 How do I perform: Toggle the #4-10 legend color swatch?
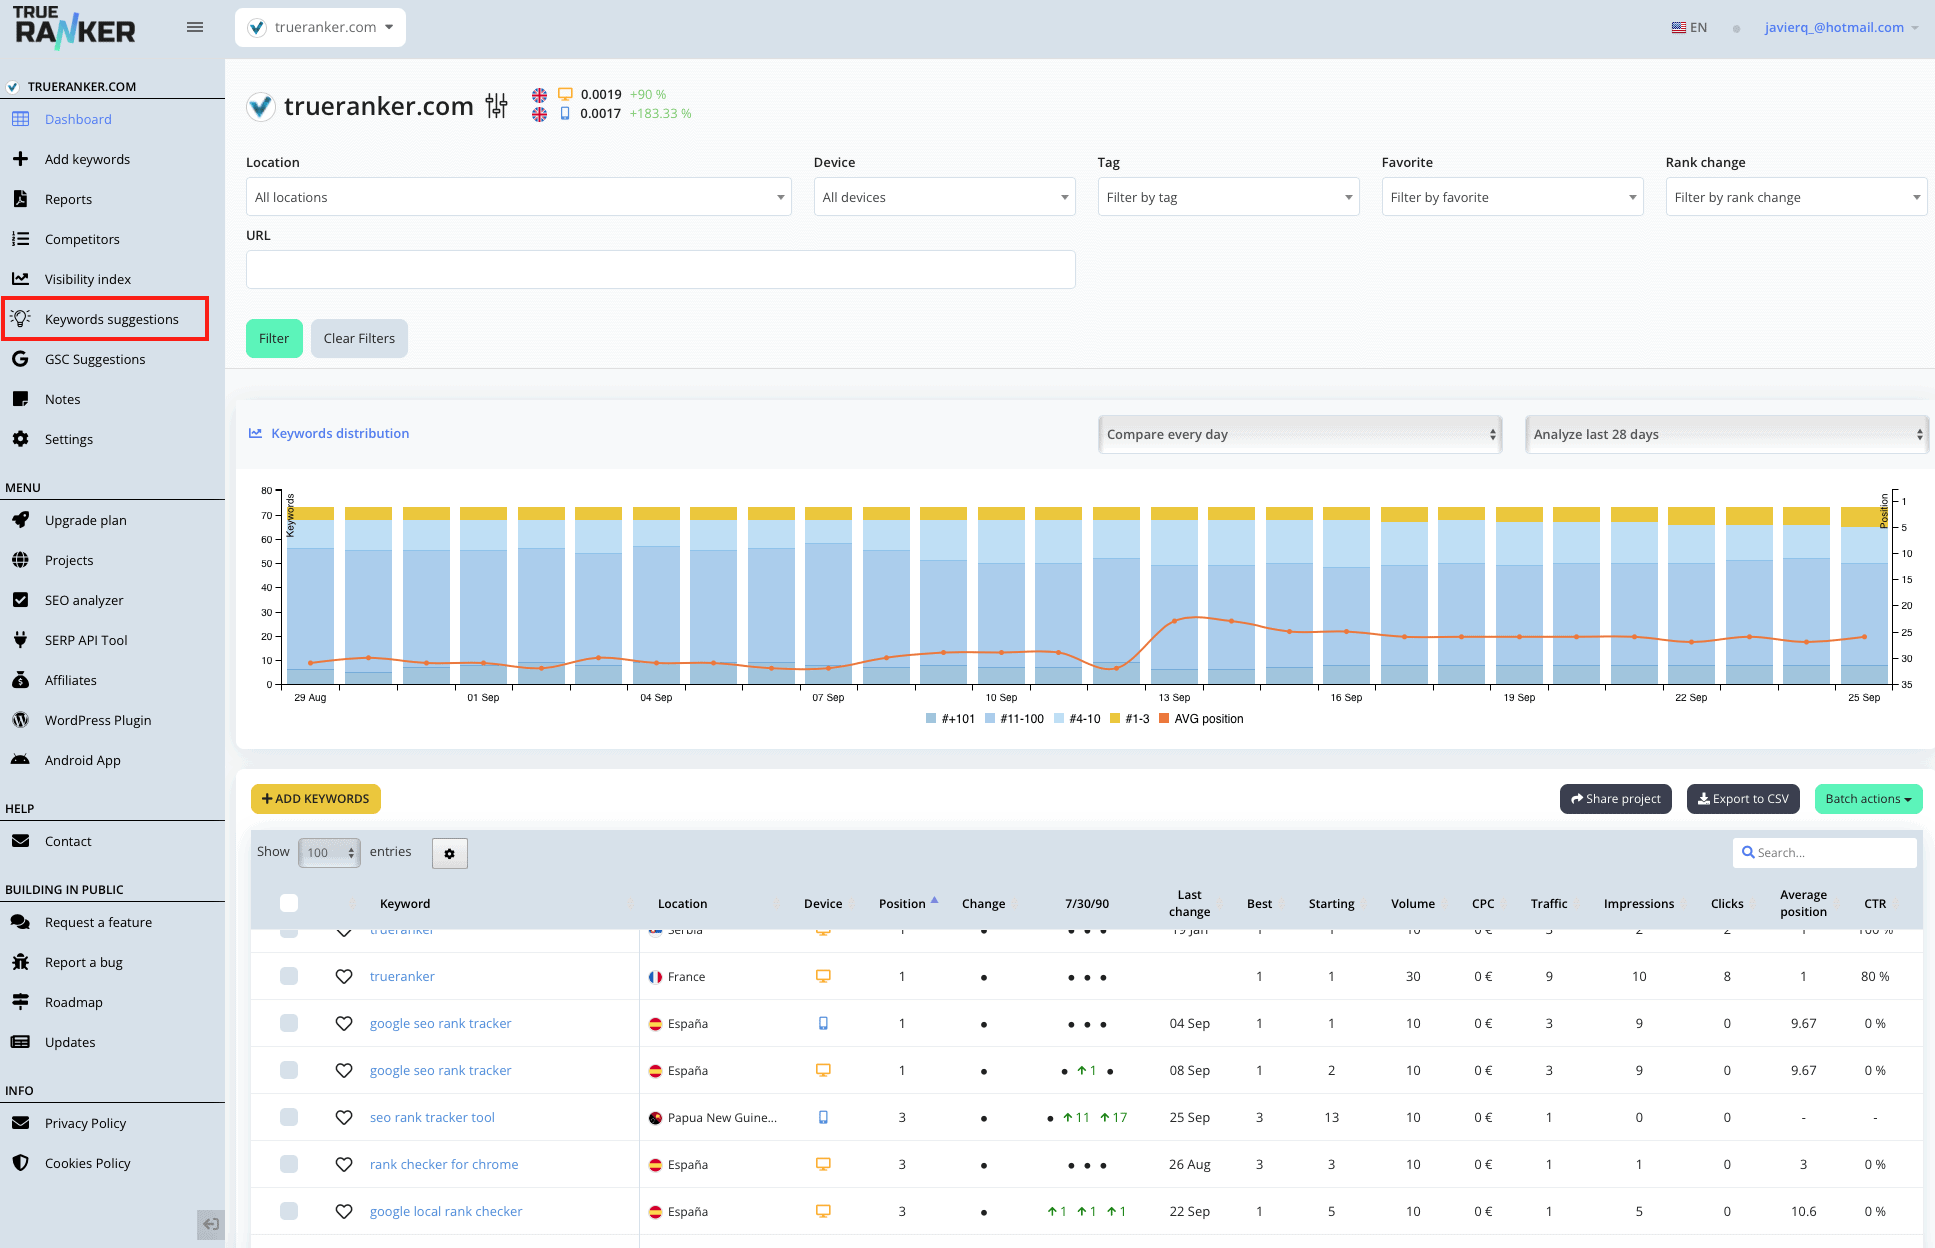tap(1059, 719)
